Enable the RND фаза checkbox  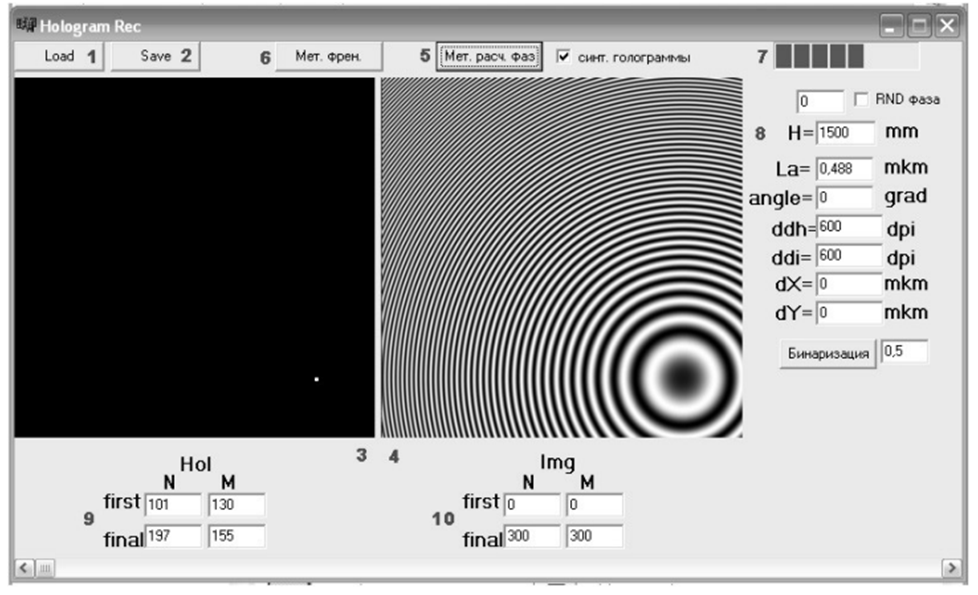[861, 99]
